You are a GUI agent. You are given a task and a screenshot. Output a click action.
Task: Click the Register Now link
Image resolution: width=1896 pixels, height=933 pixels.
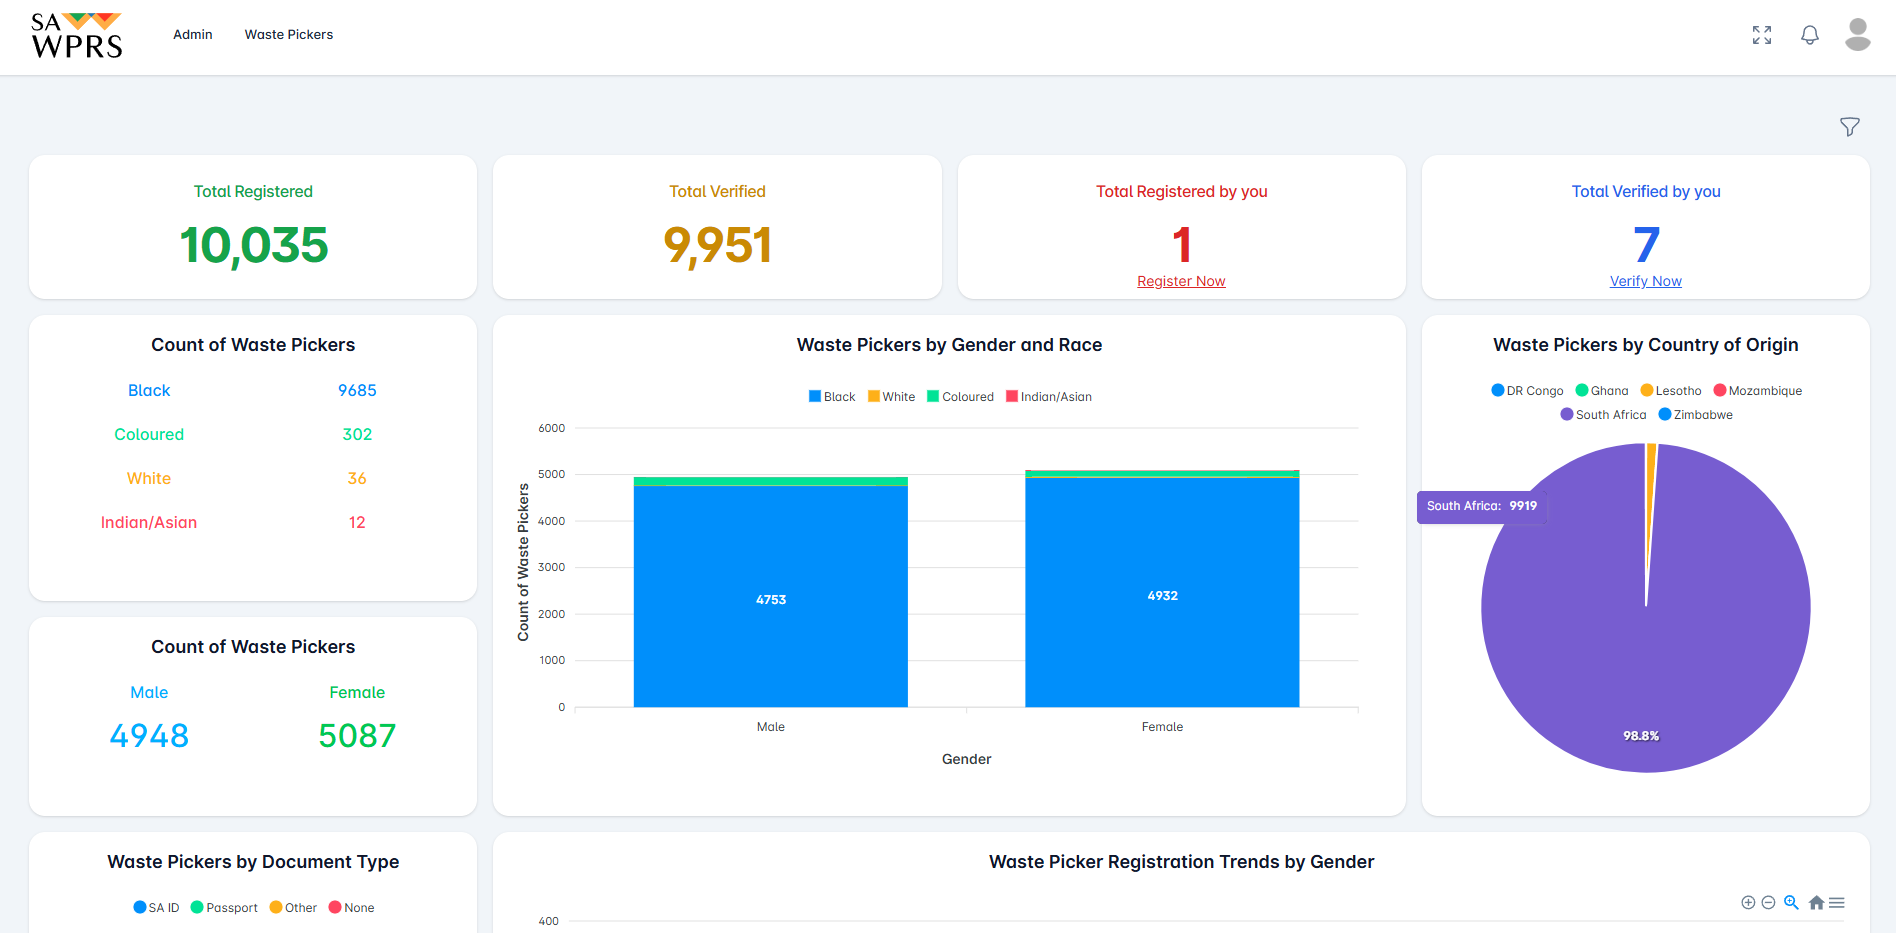pos(1181,281)
